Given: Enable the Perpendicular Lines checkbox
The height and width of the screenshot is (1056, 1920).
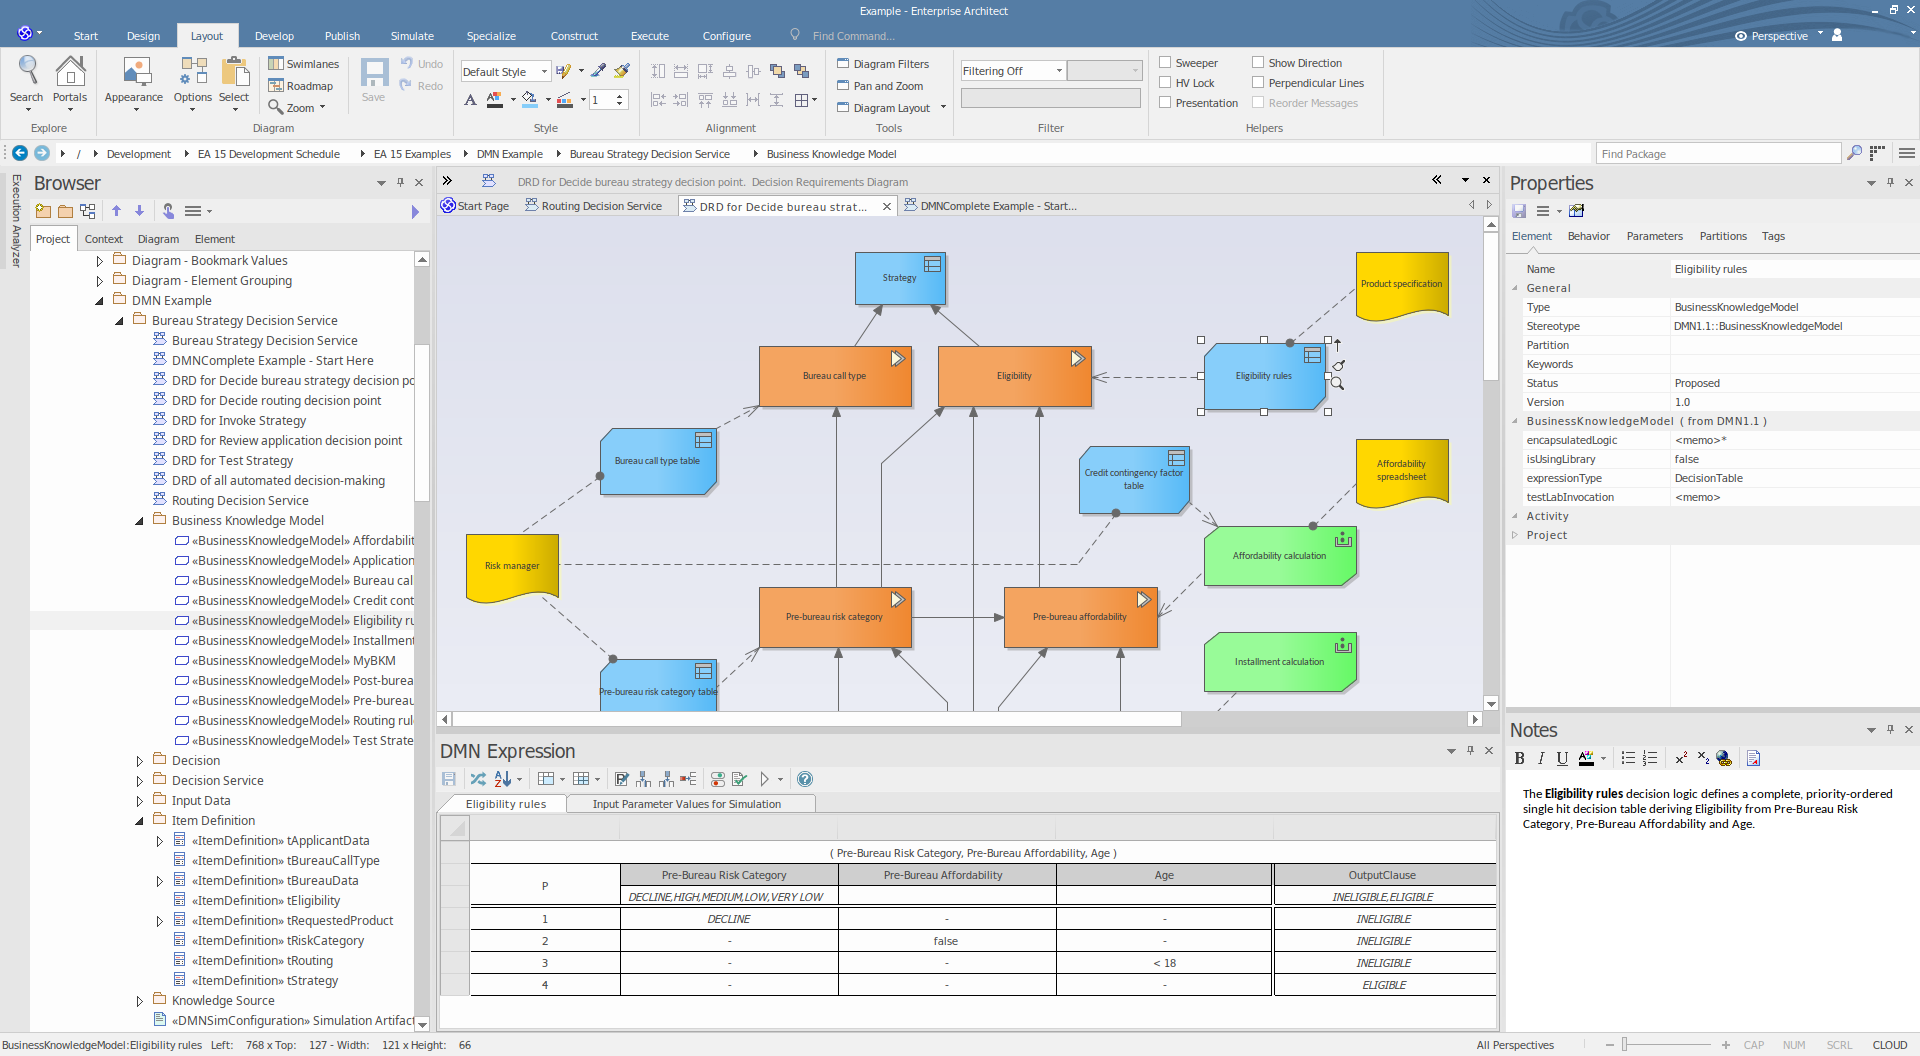Looking at the screenshot, I should pos(1258,82).
